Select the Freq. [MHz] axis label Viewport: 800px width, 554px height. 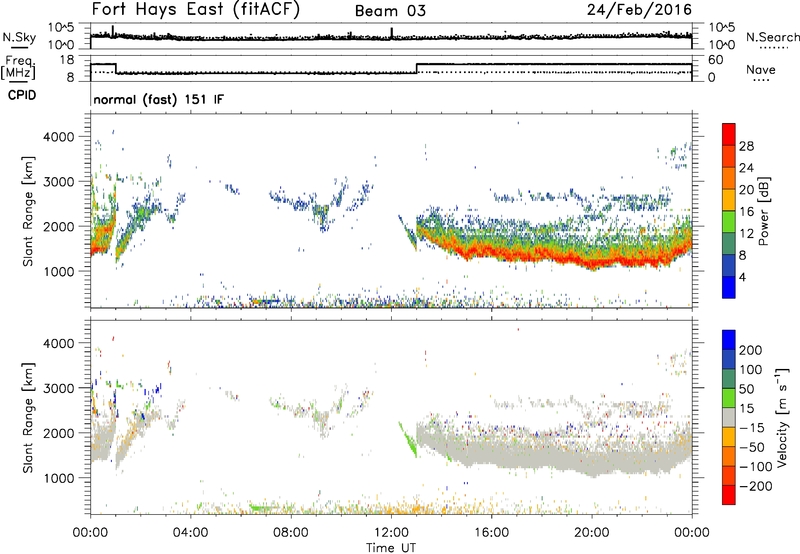pos(19,68)
